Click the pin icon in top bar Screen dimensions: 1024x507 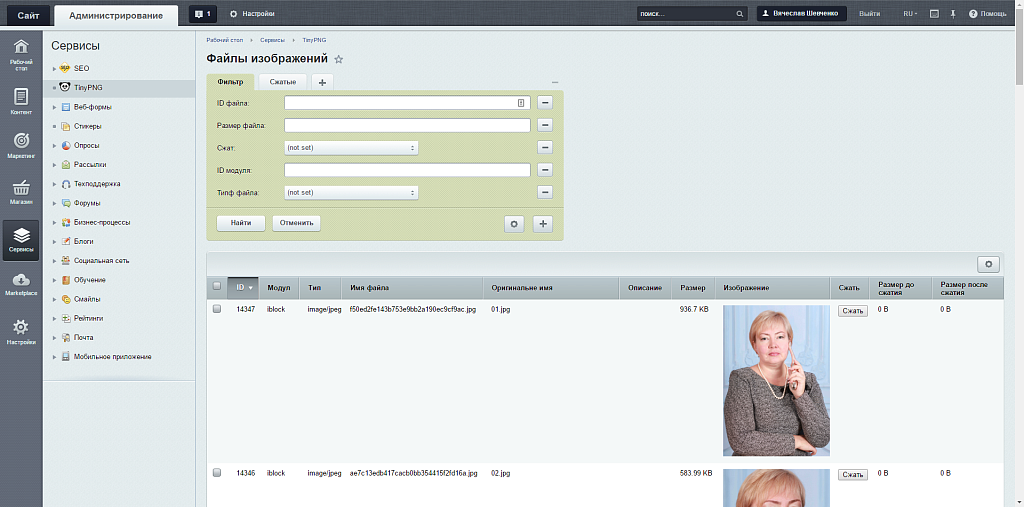953,14
